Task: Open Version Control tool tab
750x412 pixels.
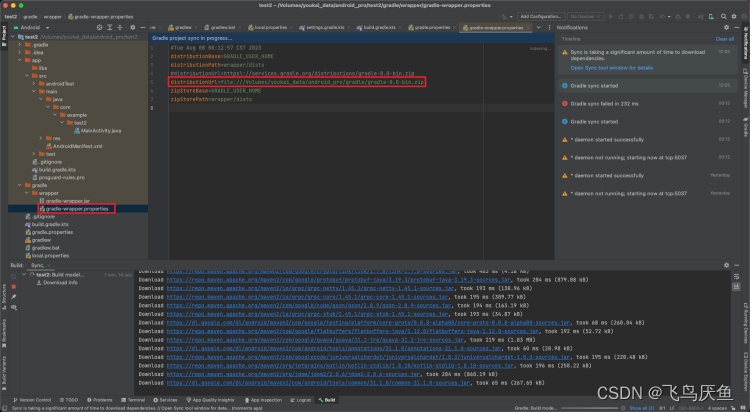Action: click(32, 400)
